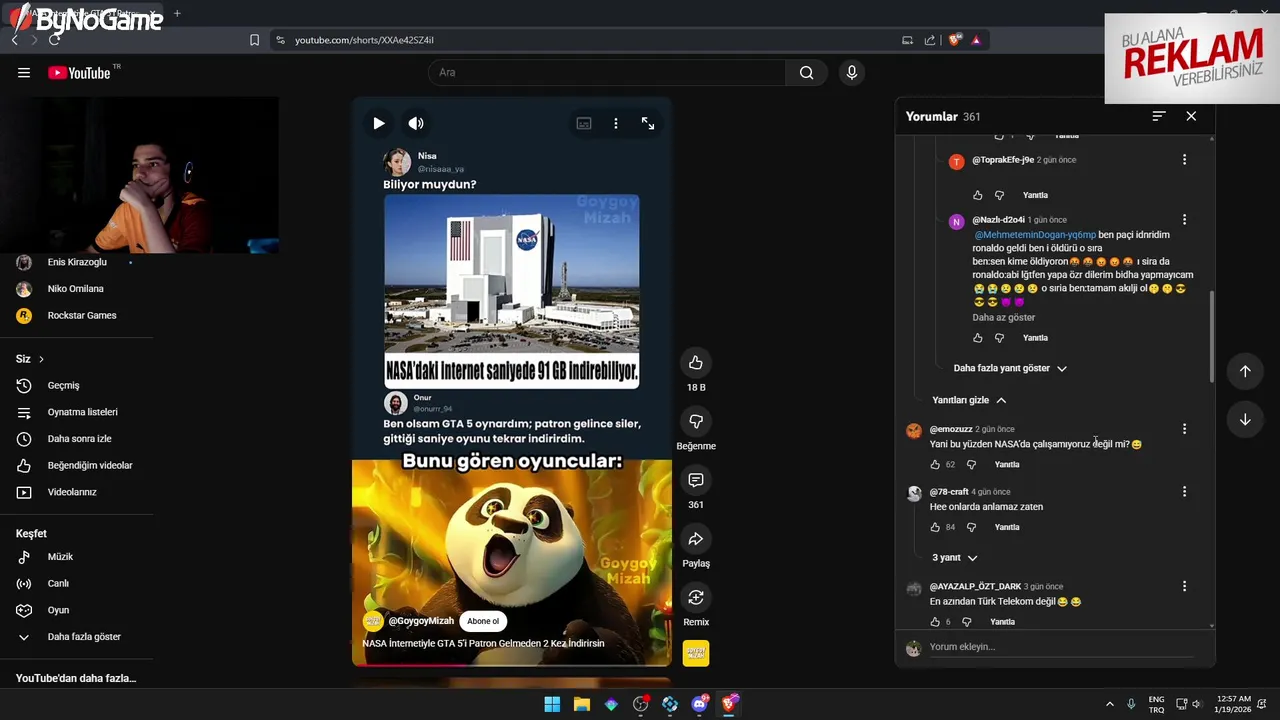Open Niko Omilana subscription channel
This screenshot has width=1280, height=720.
(77, 289)
